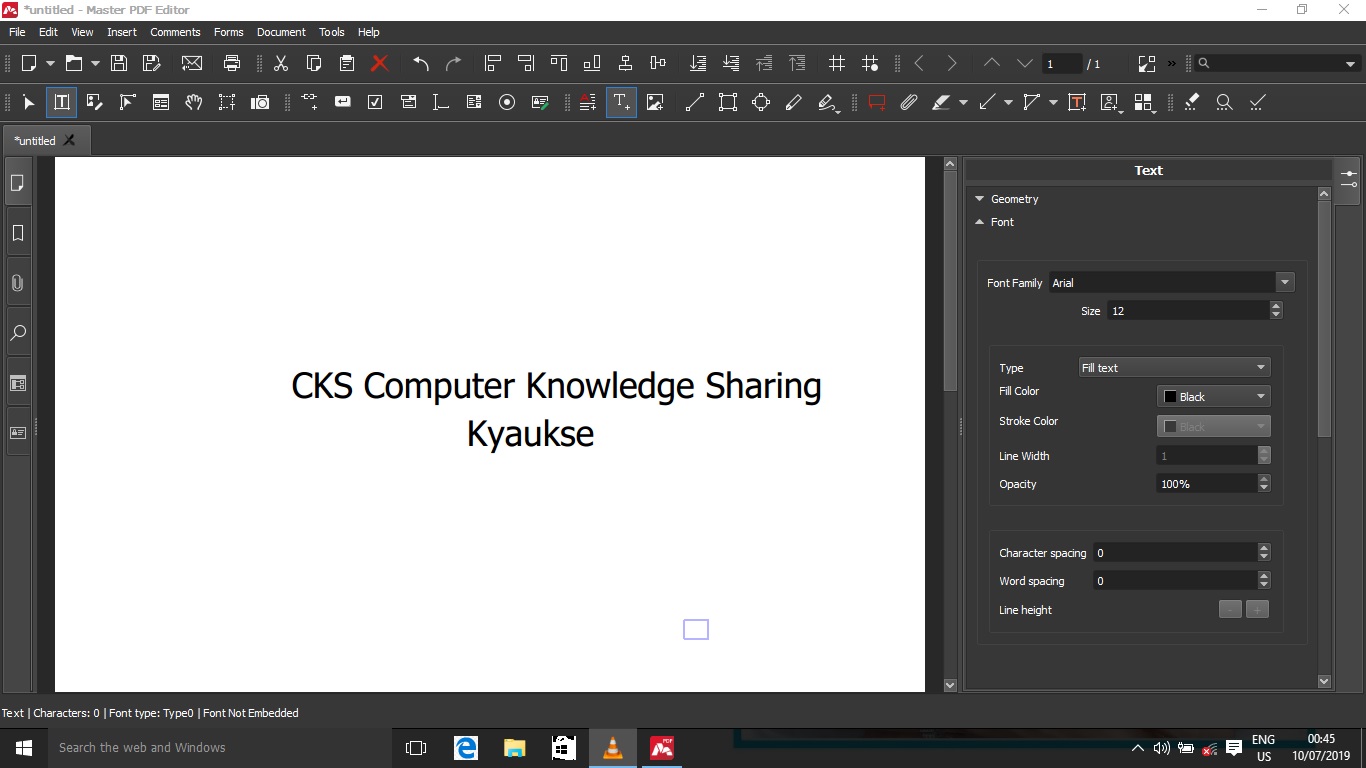1366x768 pixels.
Task: Click the toolbar search box
Action: 1277,63
